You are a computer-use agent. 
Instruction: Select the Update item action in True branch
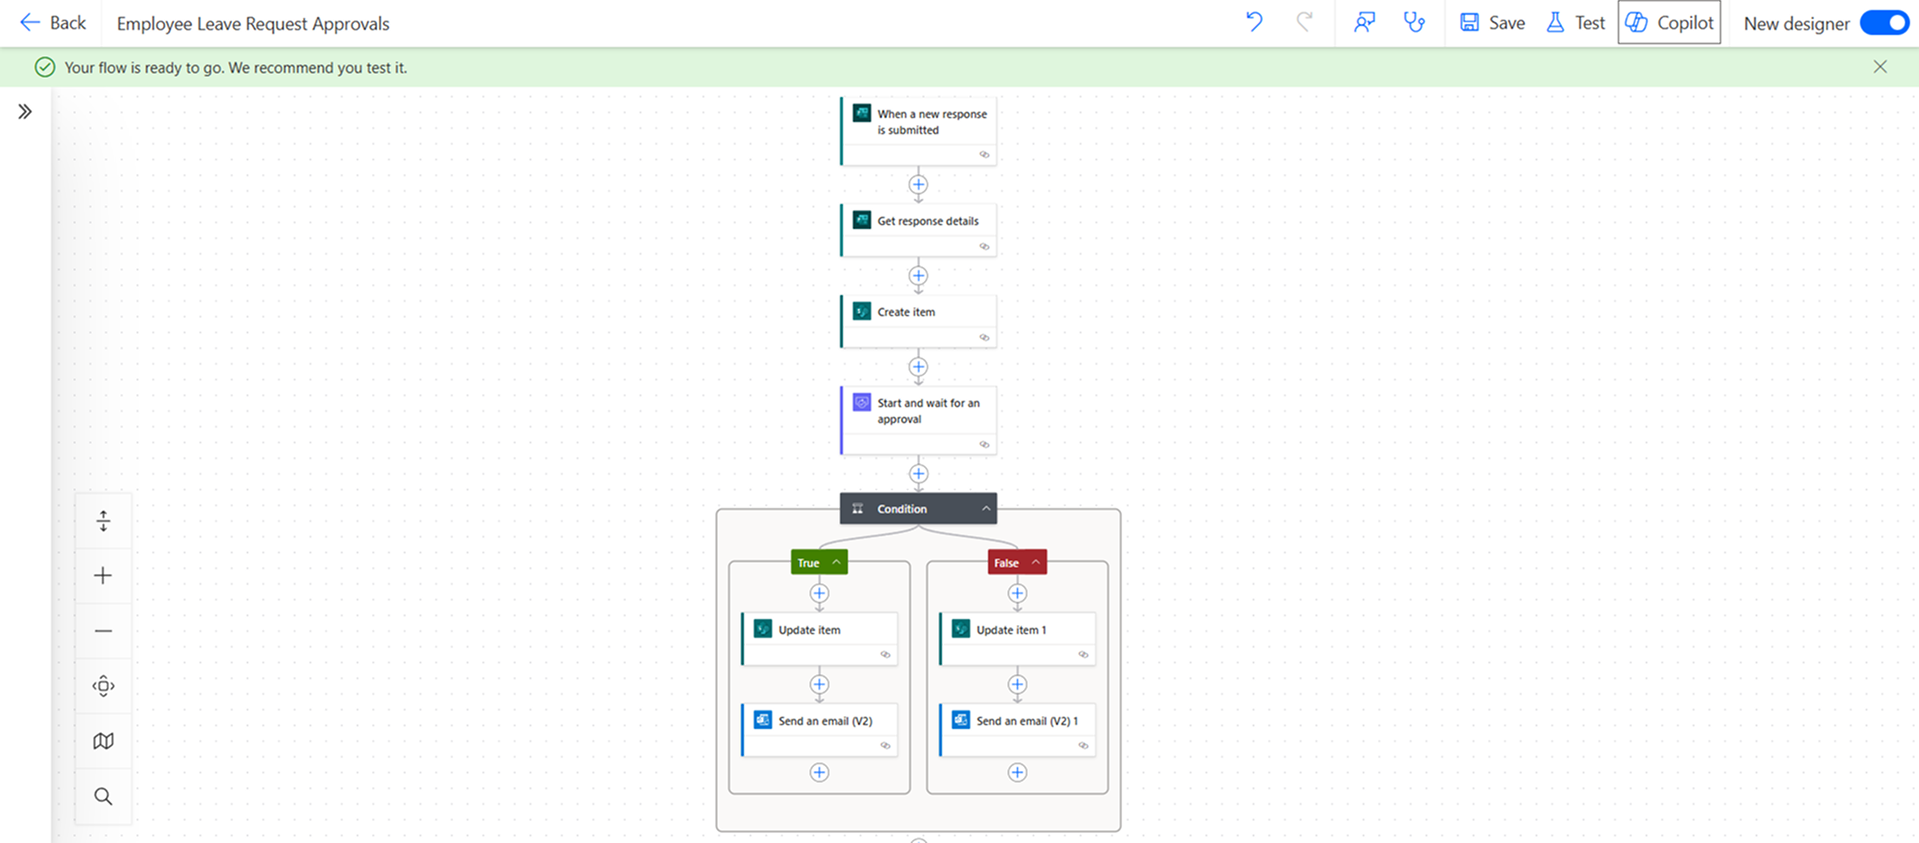click(x=819, y=639)
